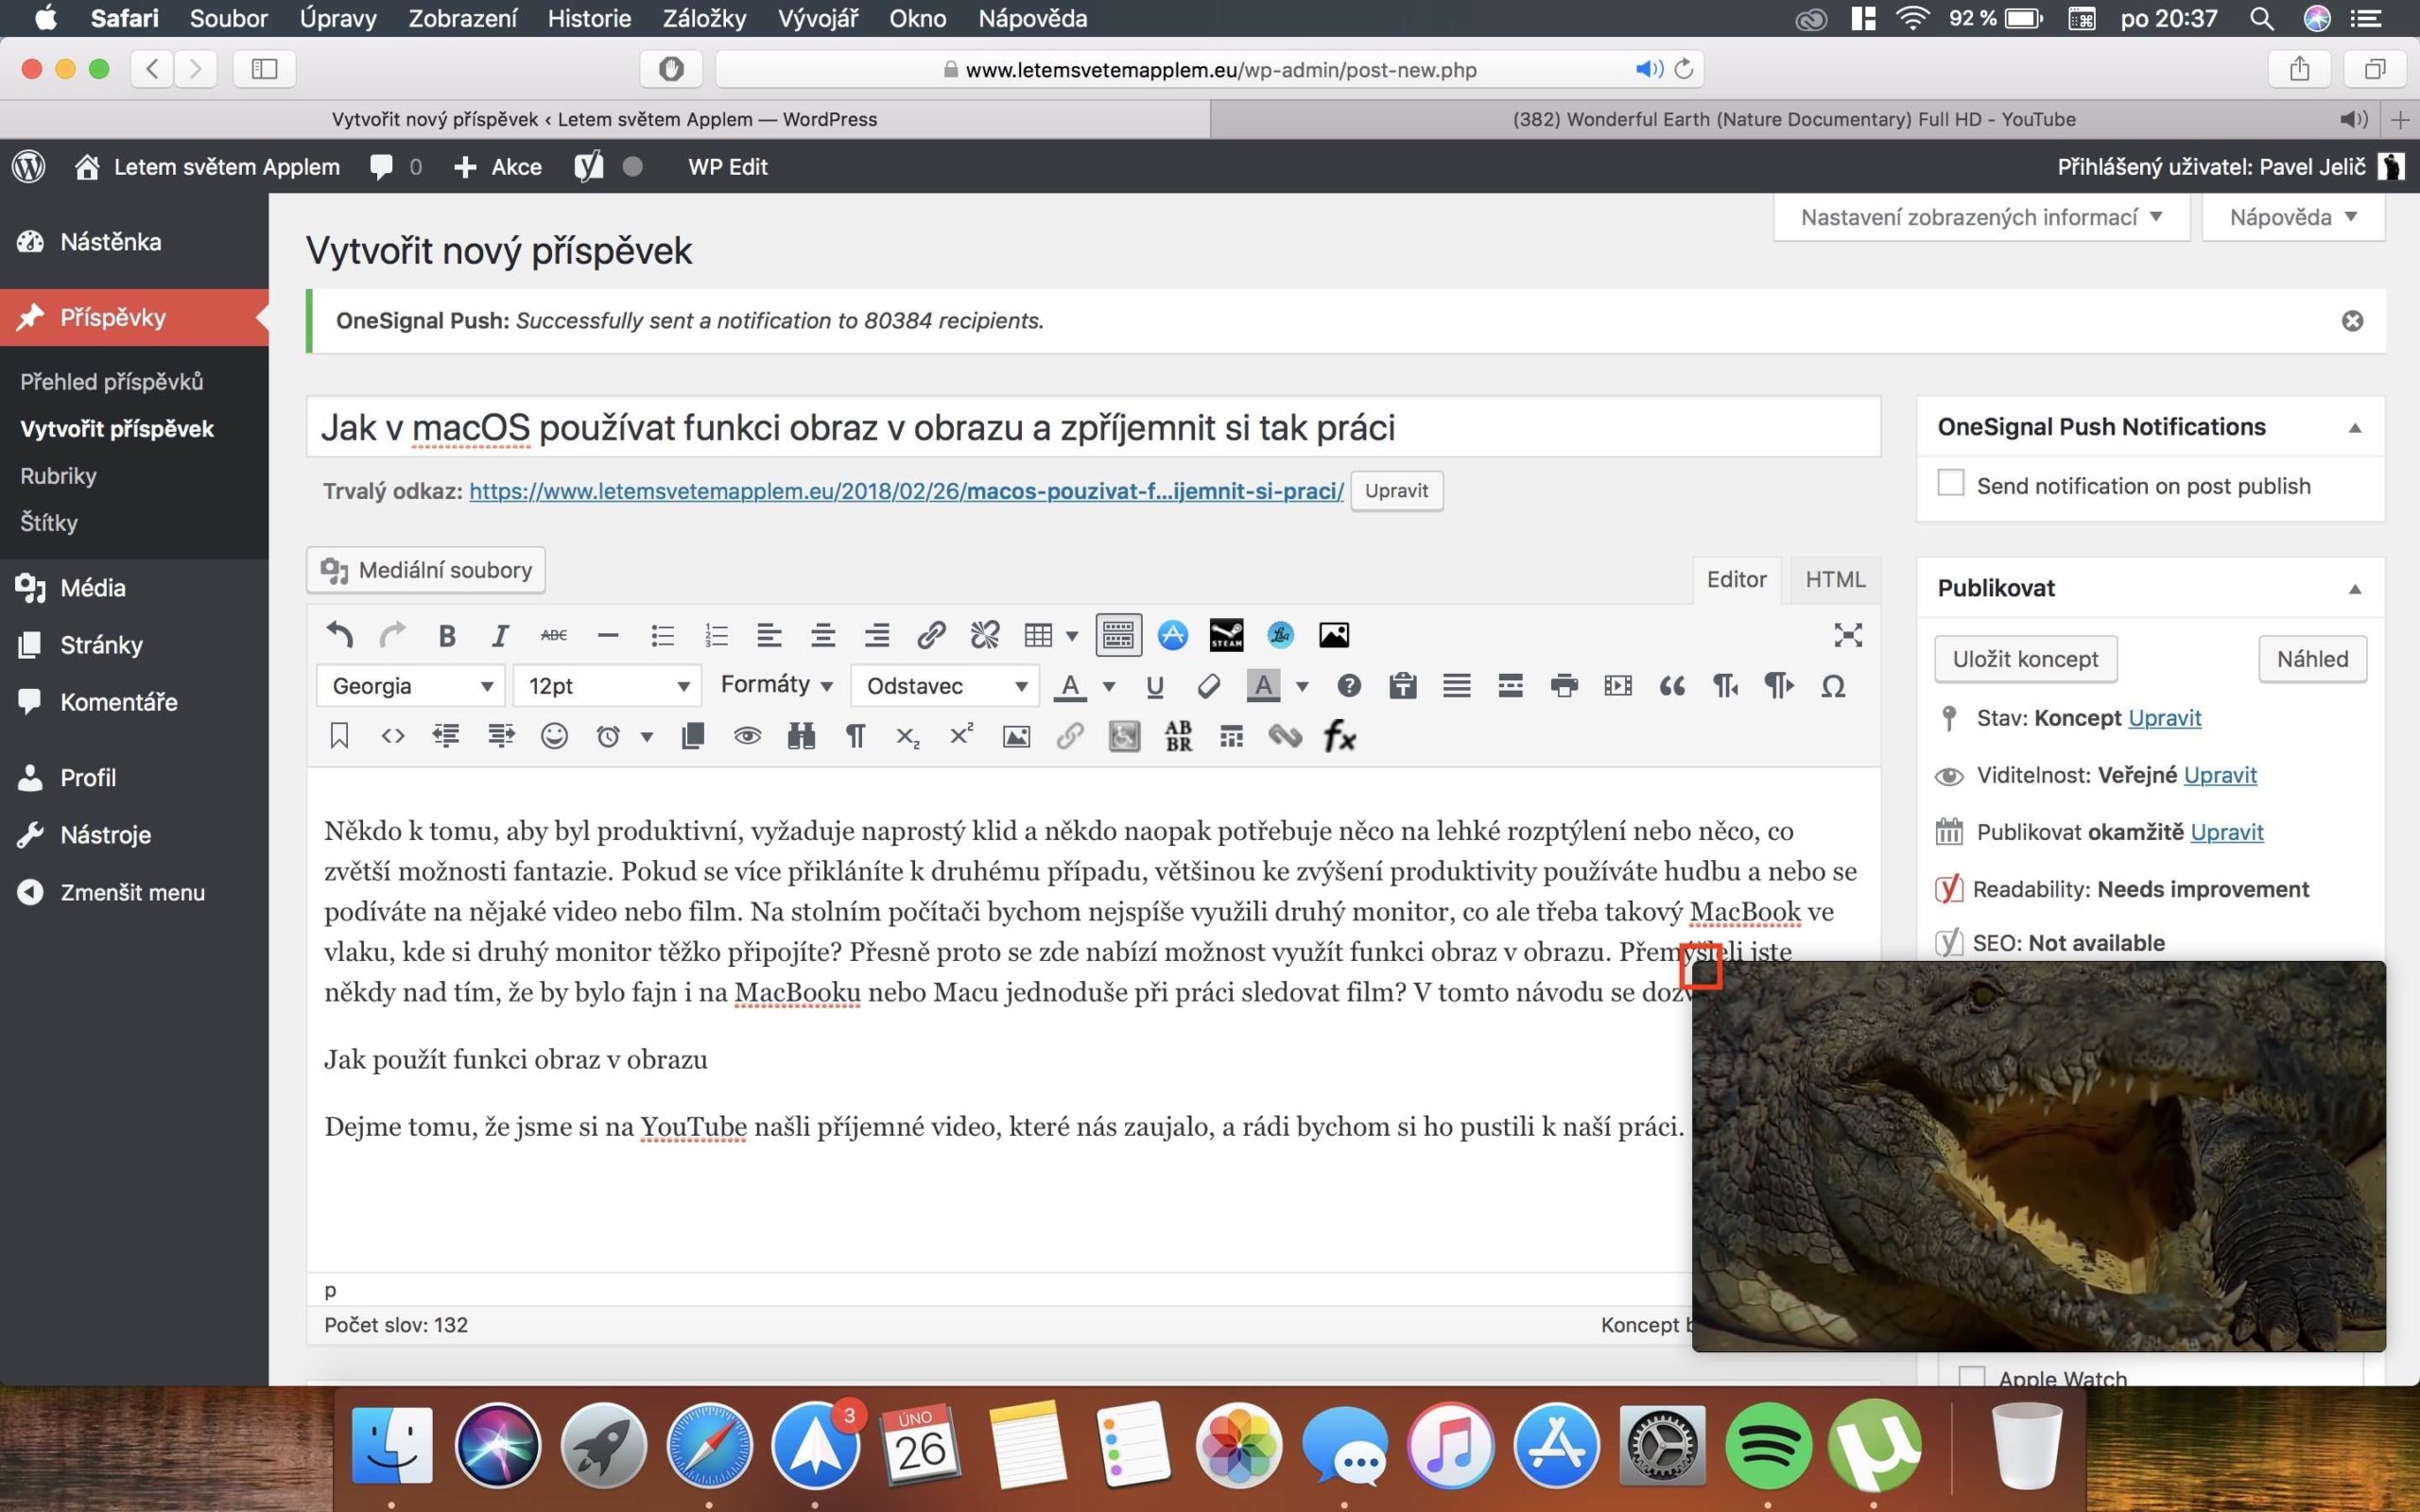Click the Uložit koncept button
This screenshot has width=2420, height=1512.
[2026, 659]
